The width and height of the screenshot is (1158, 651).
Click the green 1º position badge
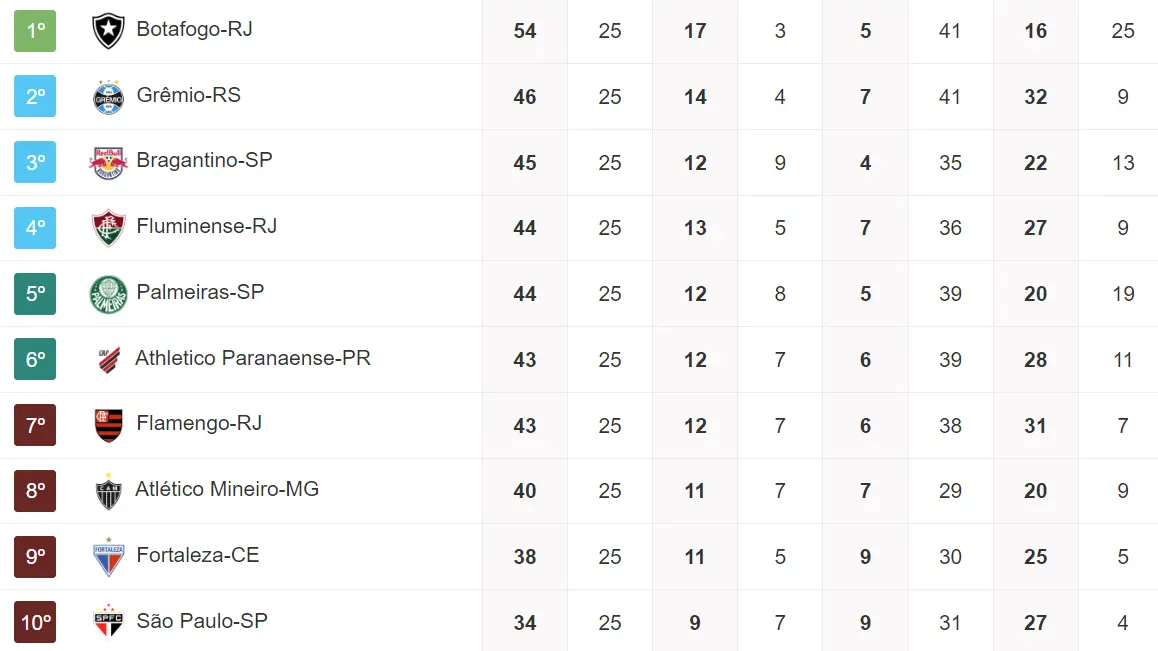(x=35, y=31)
